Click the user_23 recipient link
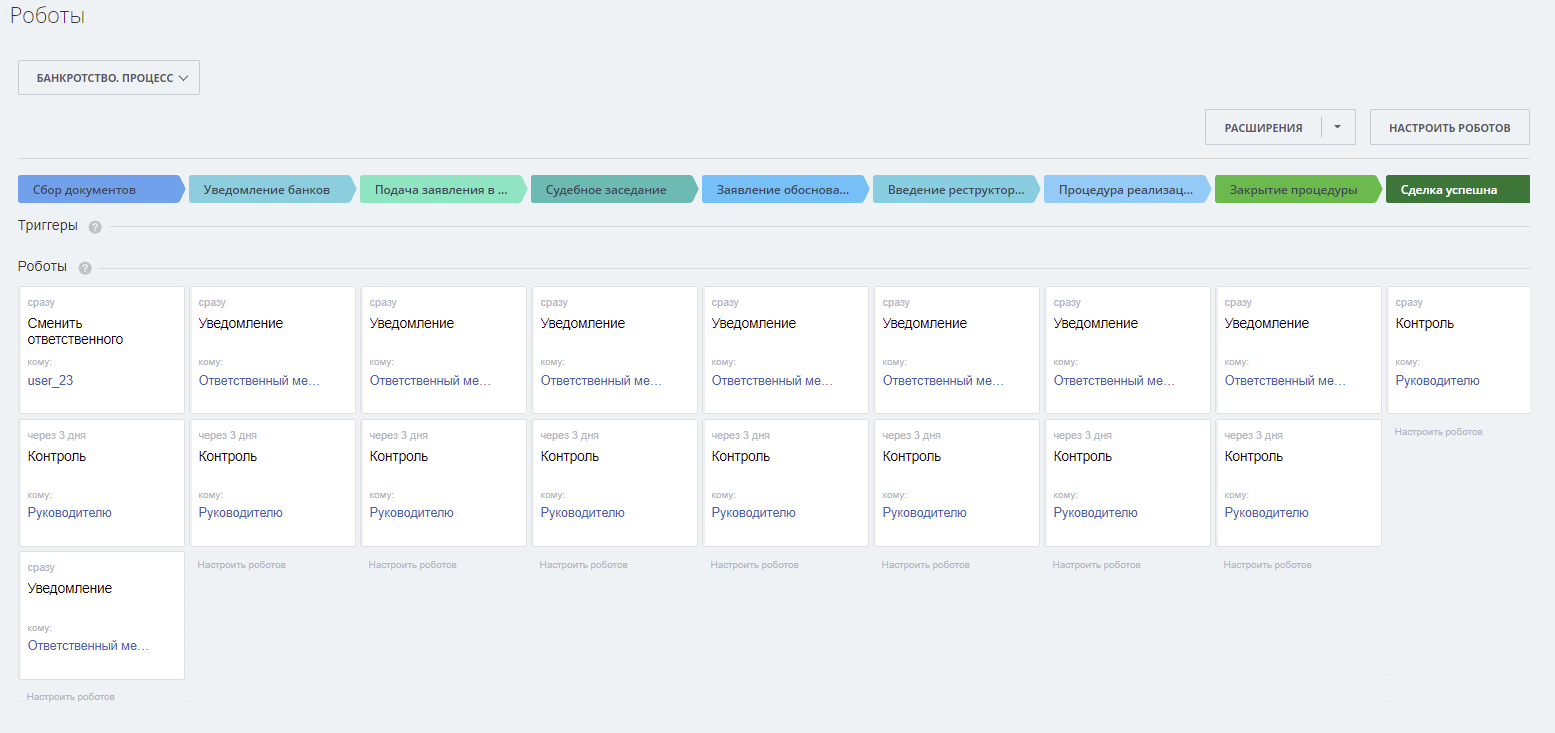The image size is (1555, 733). coord(50,381)
